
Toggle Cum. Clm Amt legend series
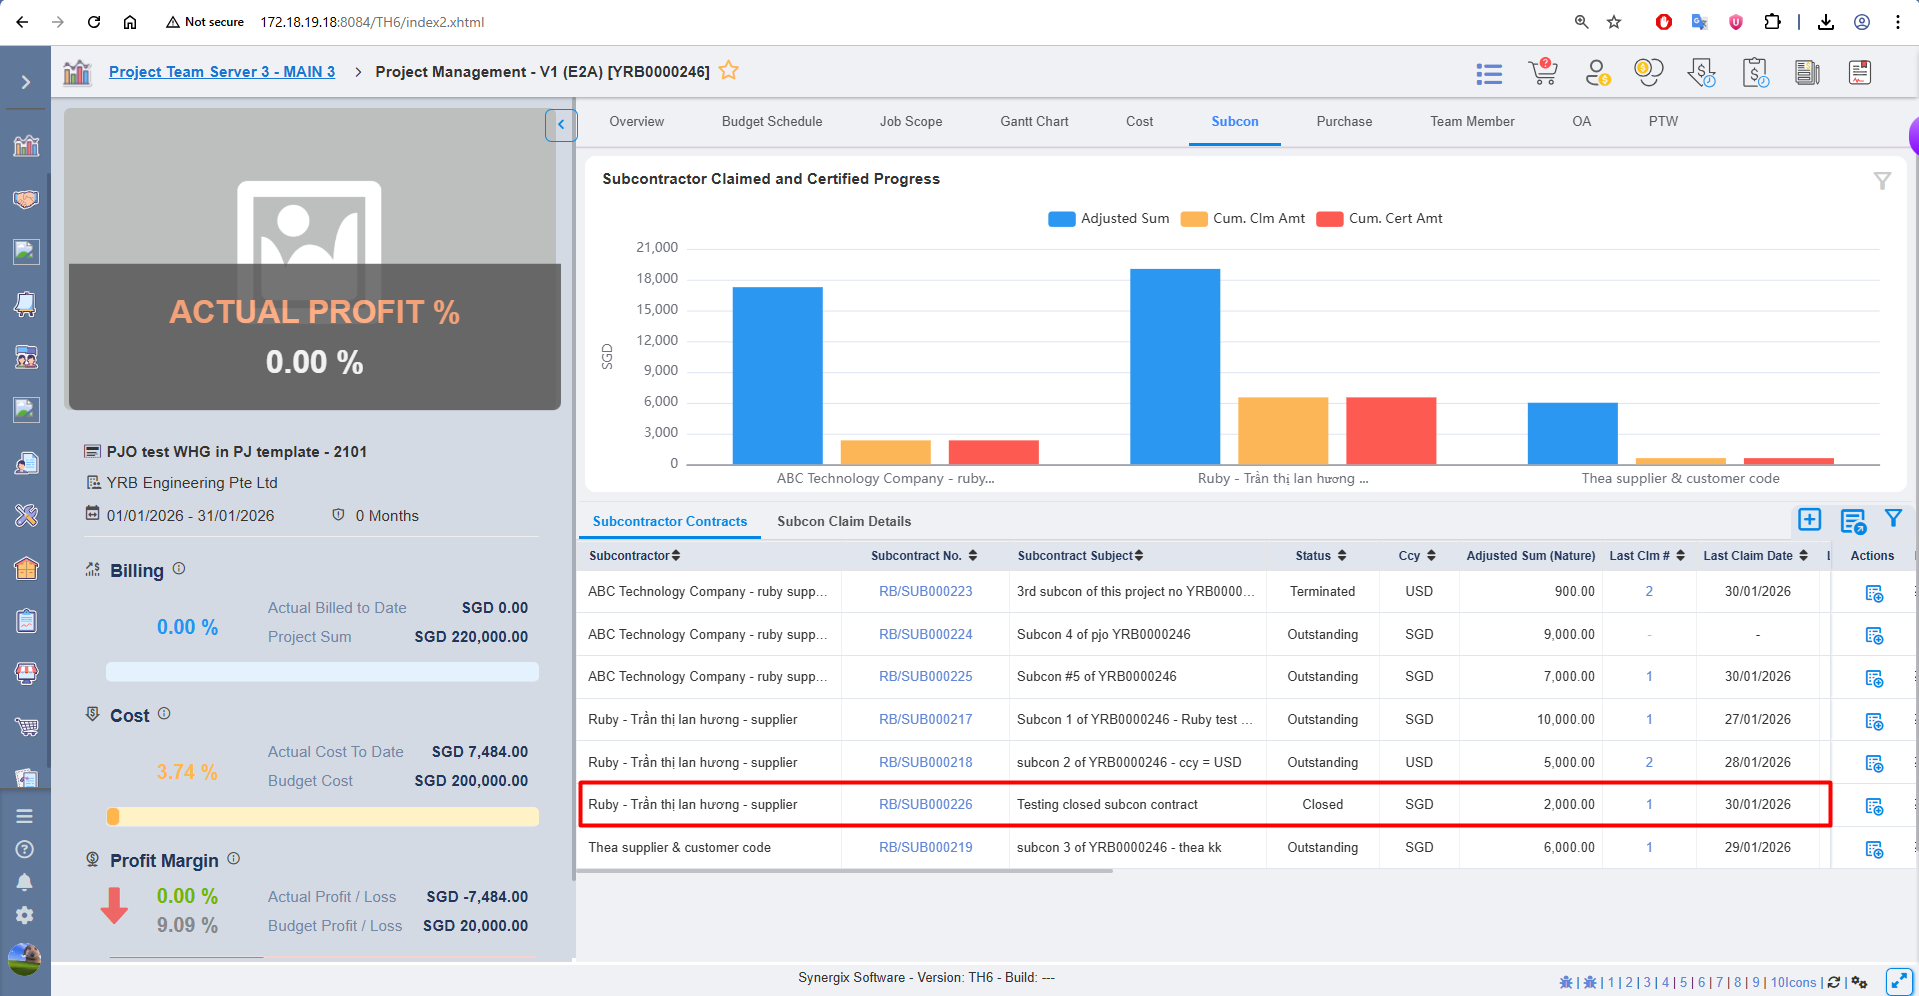pos(1242,219)
